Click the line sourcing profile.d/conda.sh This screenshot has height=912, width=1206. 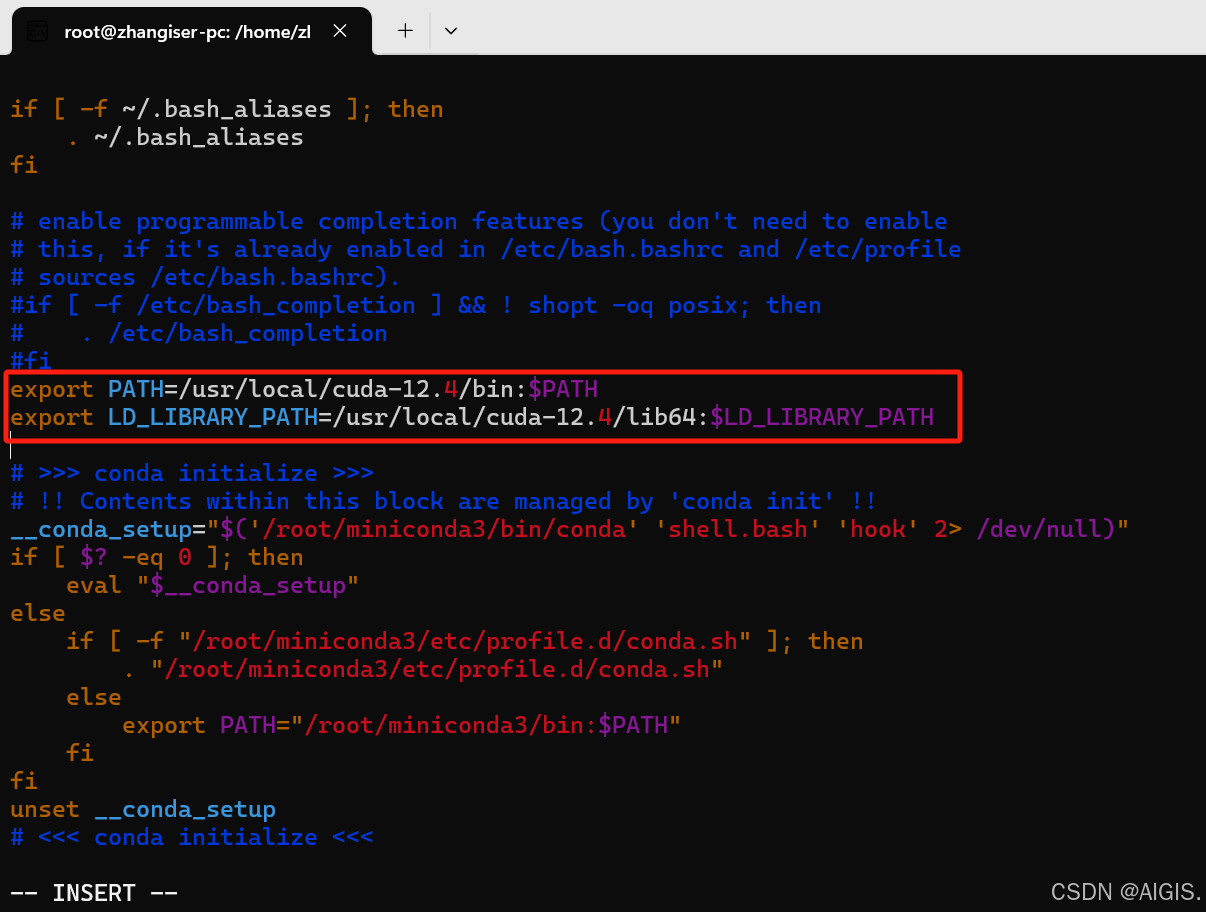coord(423,669)
